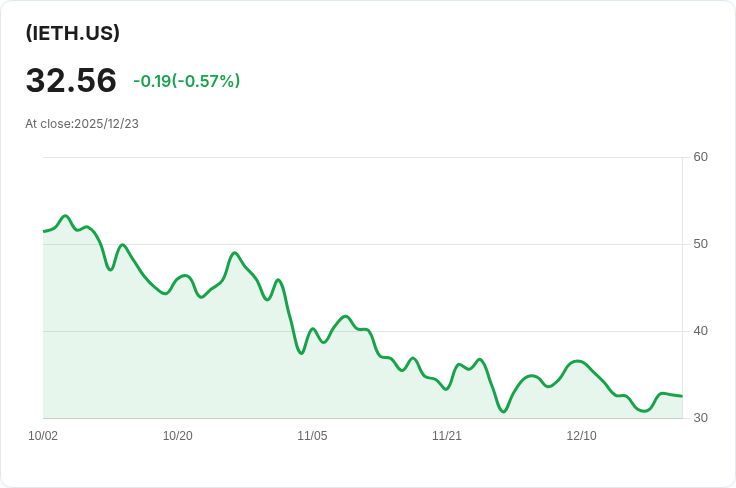Viewport: 736px width, 488px height.
Task: Click the 10/02 x-axis date label
Action: (x=43, y=436)
